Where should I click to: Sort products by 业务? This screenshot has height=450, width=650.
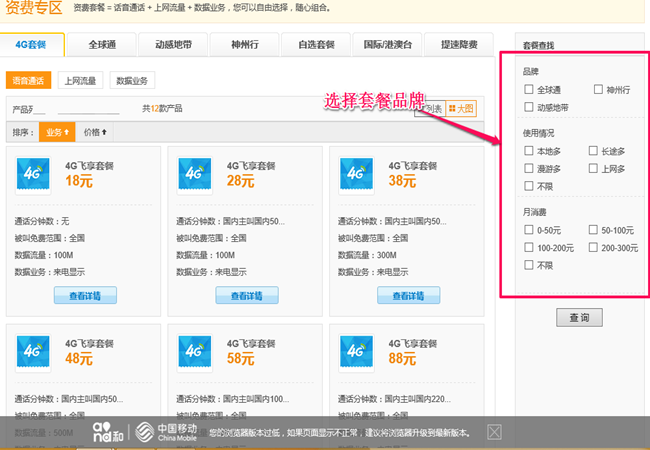point(57,132)
